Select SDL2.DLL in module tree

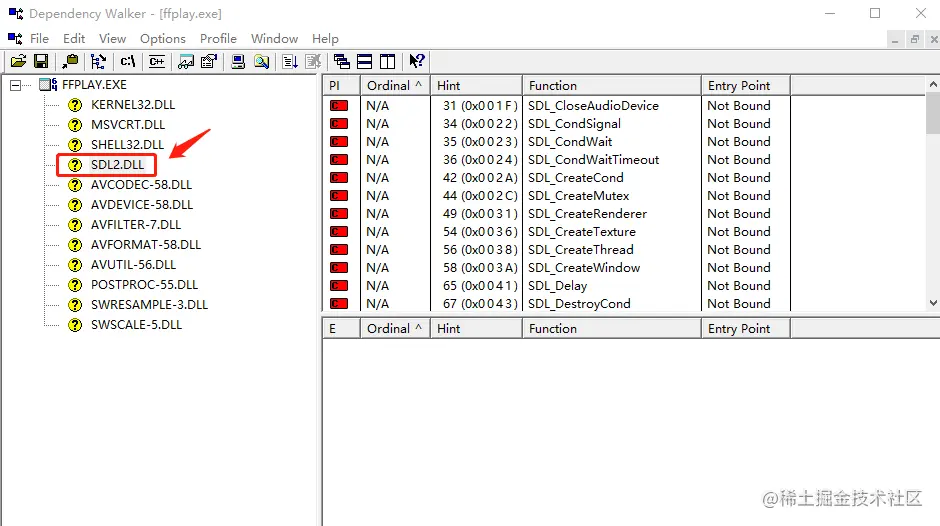coord(118,164)
